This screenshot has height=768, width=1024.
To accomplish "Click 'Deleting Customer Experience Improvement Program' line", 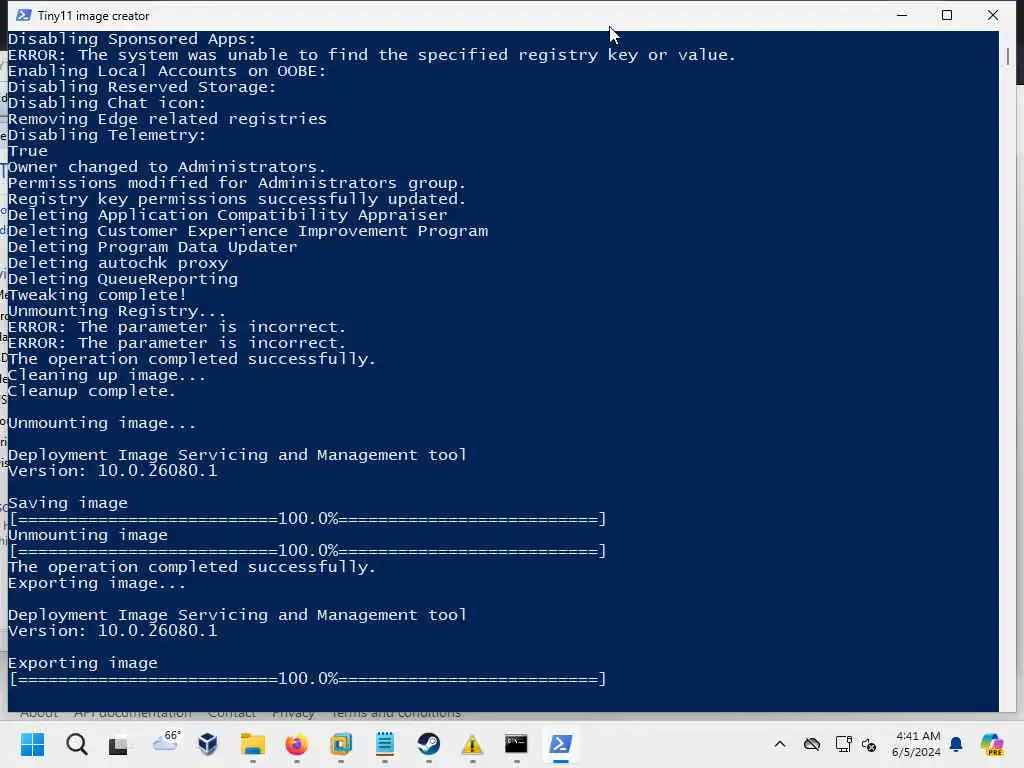I will point(248,231).
